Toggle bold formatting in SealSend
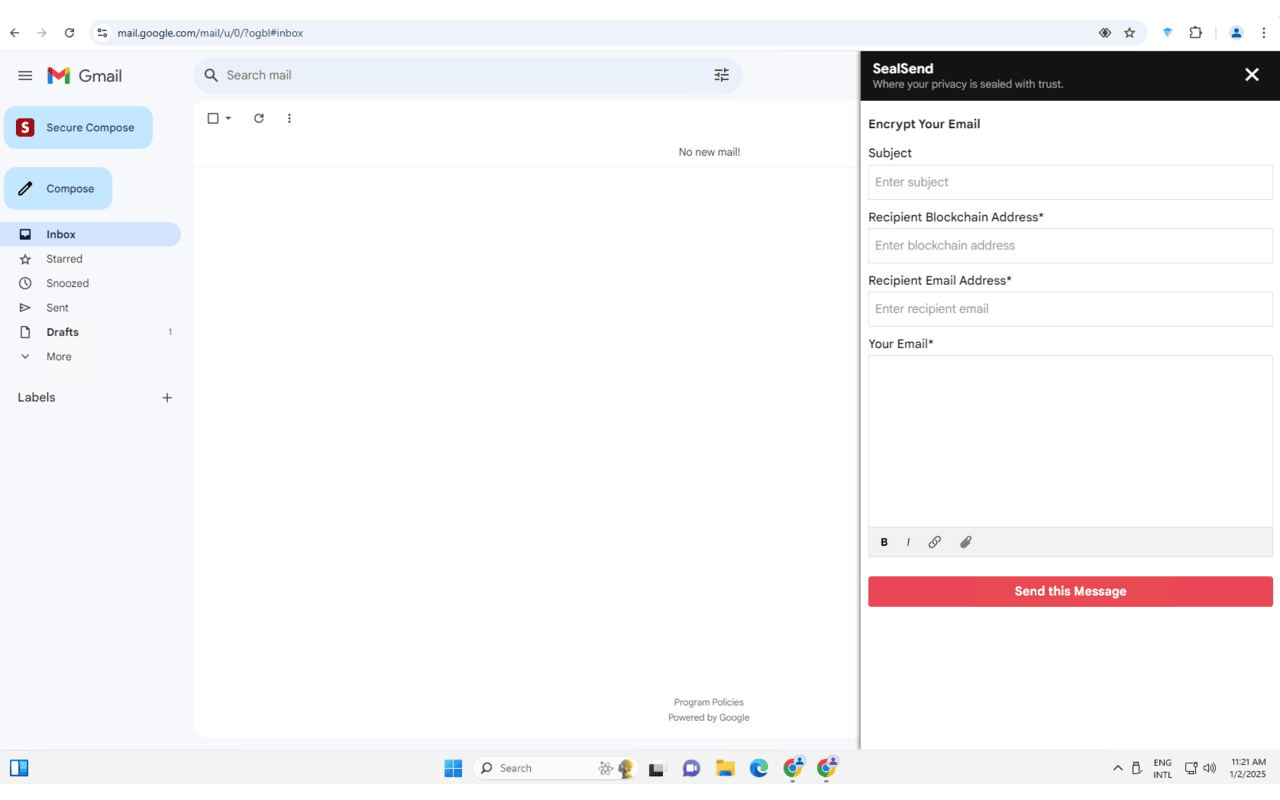Image resolution: width=1280 pixels, height=800 pixels. (883, 541)
